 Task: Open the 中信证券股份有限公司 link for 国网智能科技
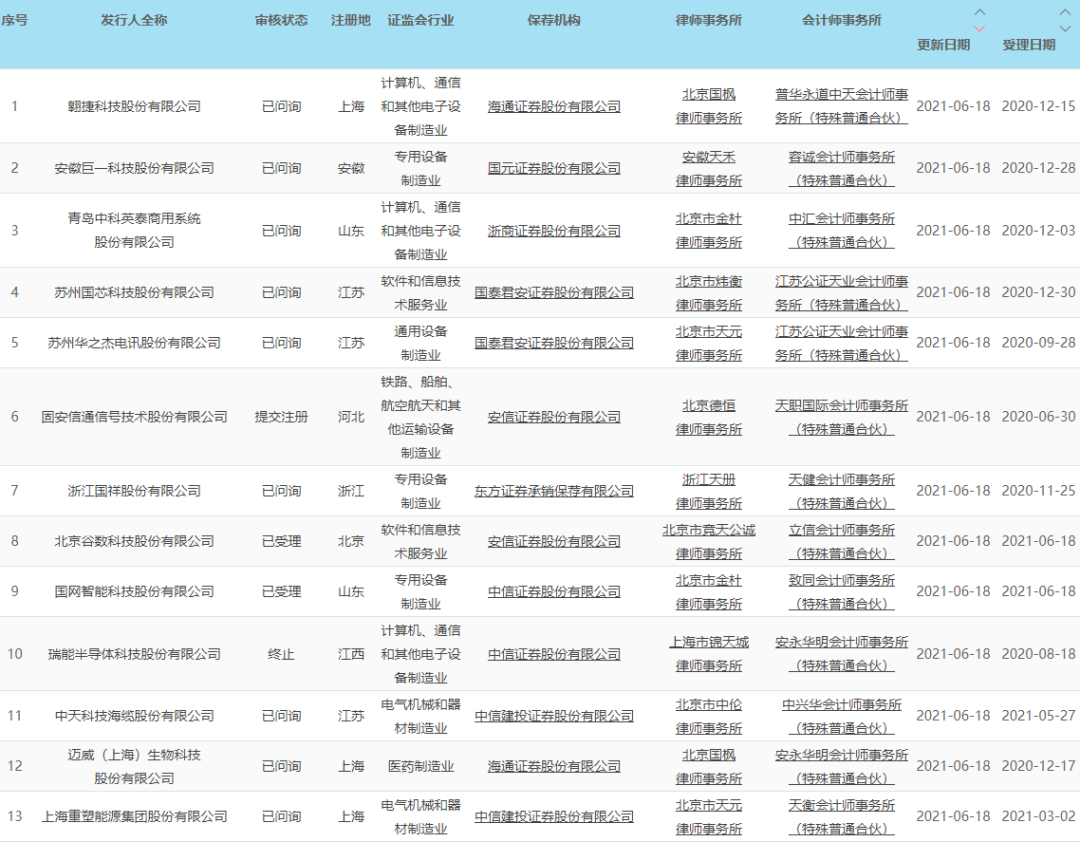[553, 591]
